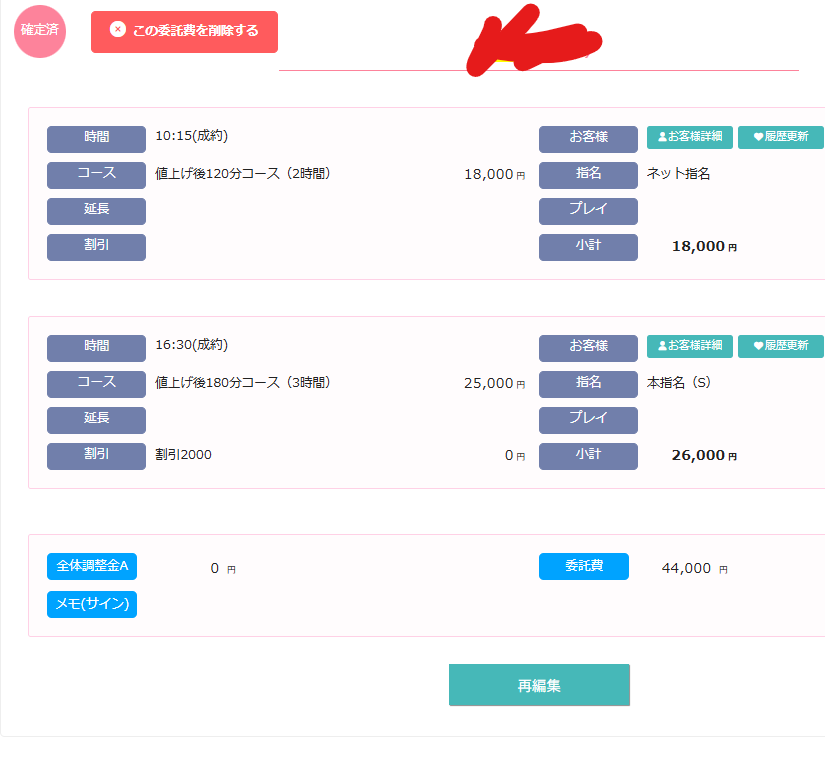Click 履歴更新 heart button for 10:15 booking
Viewport: 825px width, 765px height.
pyautogui.click(x=780, y=137)
